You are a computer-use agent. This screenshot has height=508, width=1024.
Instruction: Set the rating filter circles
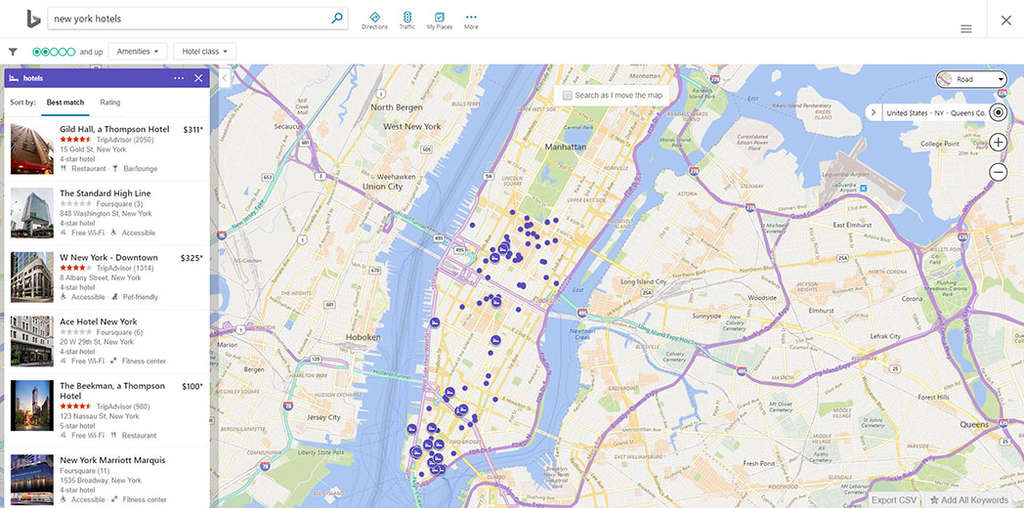[x=53, y=51]
